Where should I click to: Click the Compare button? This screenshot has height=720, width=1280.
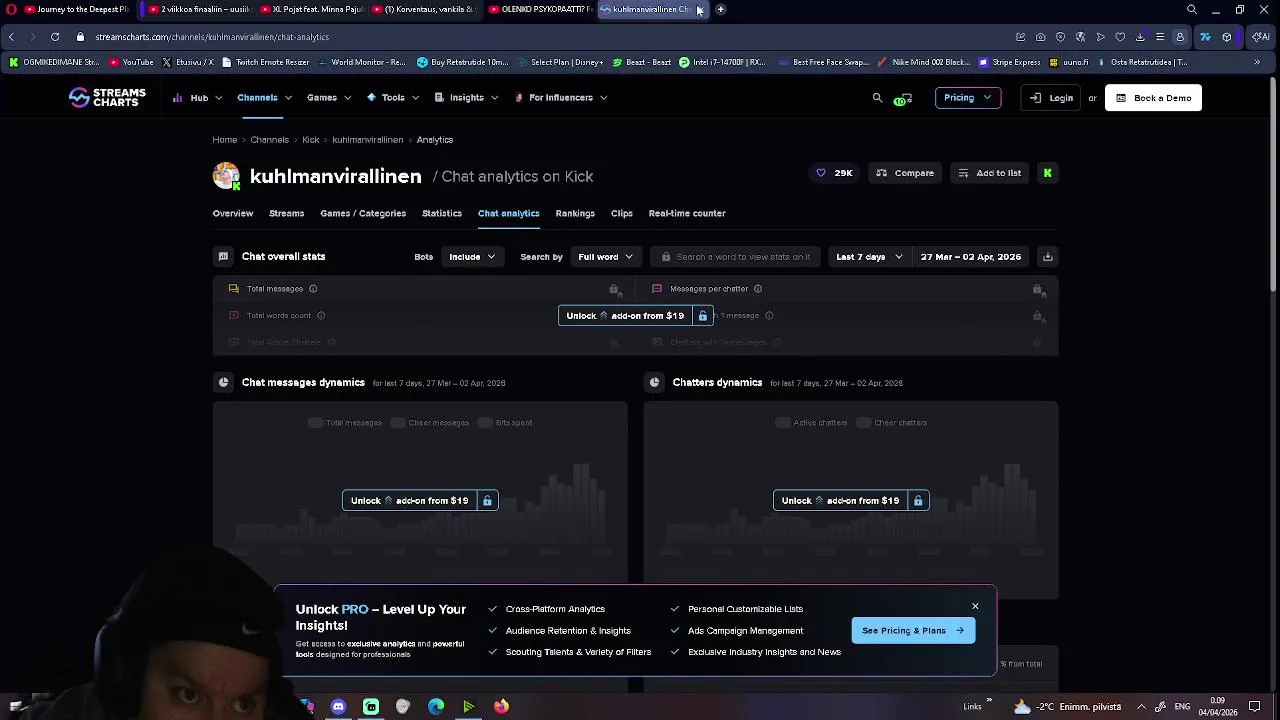pyautogui.click(x=905, y=173)
